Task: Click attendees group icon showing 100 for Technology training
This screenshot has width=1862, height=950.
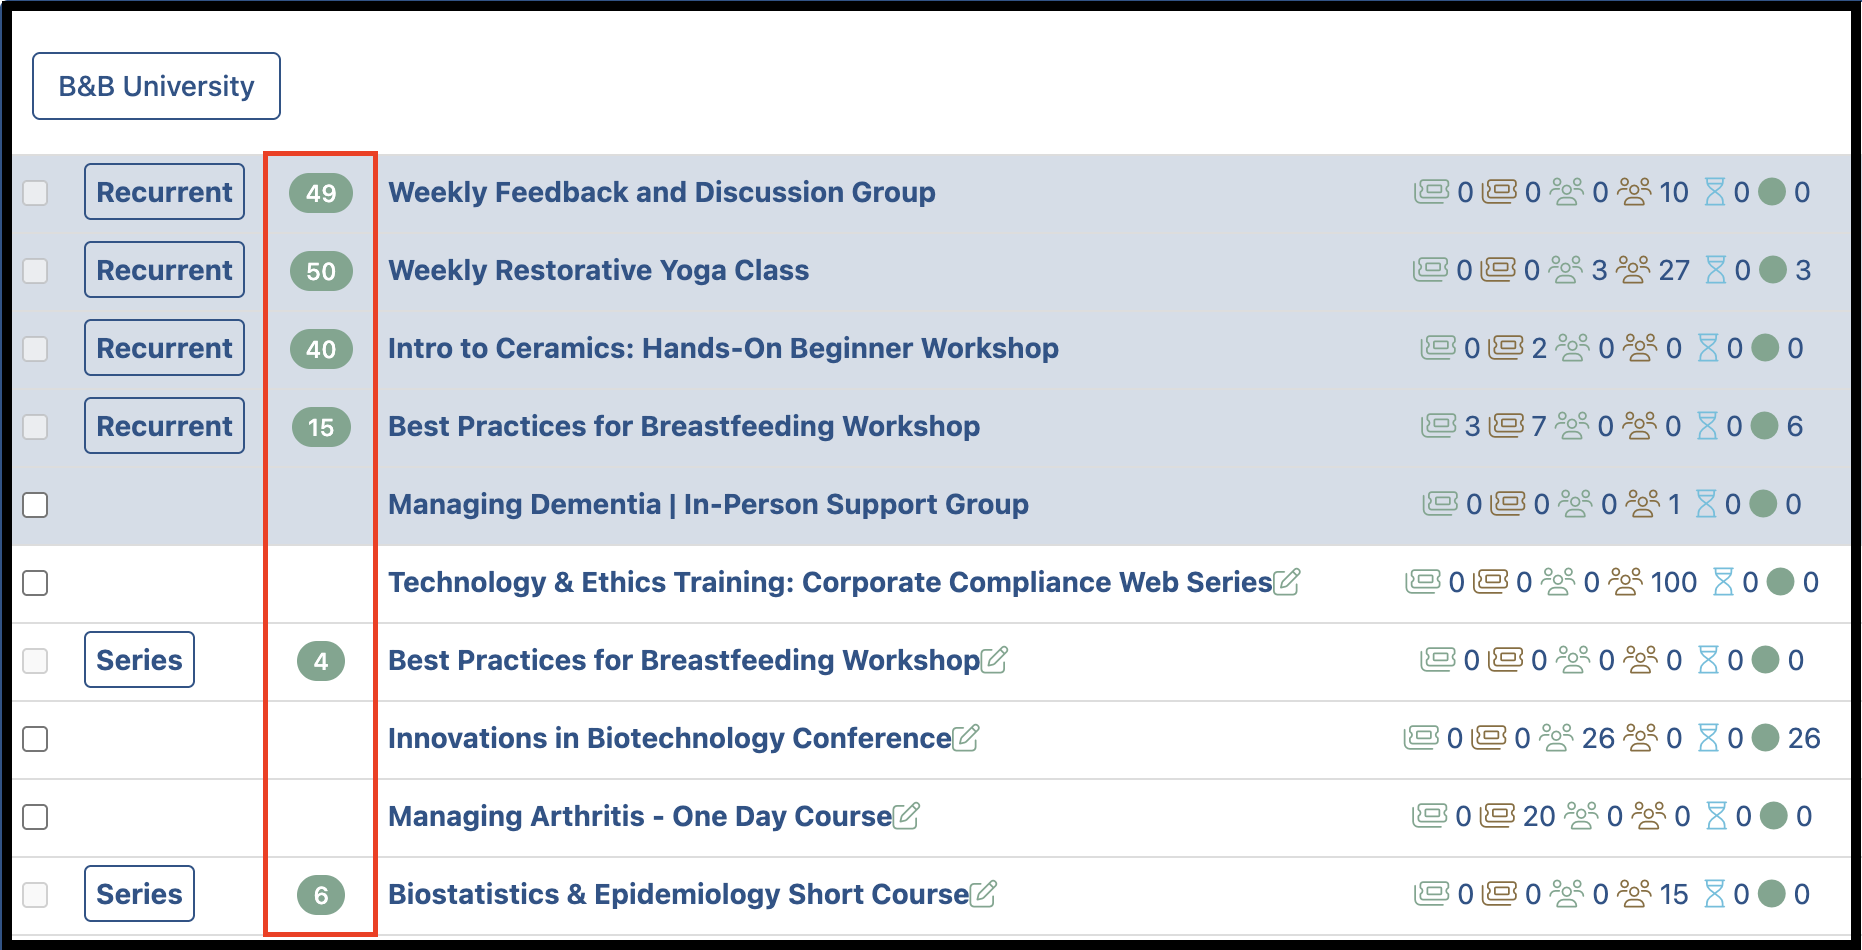Action: [1626, 582]
